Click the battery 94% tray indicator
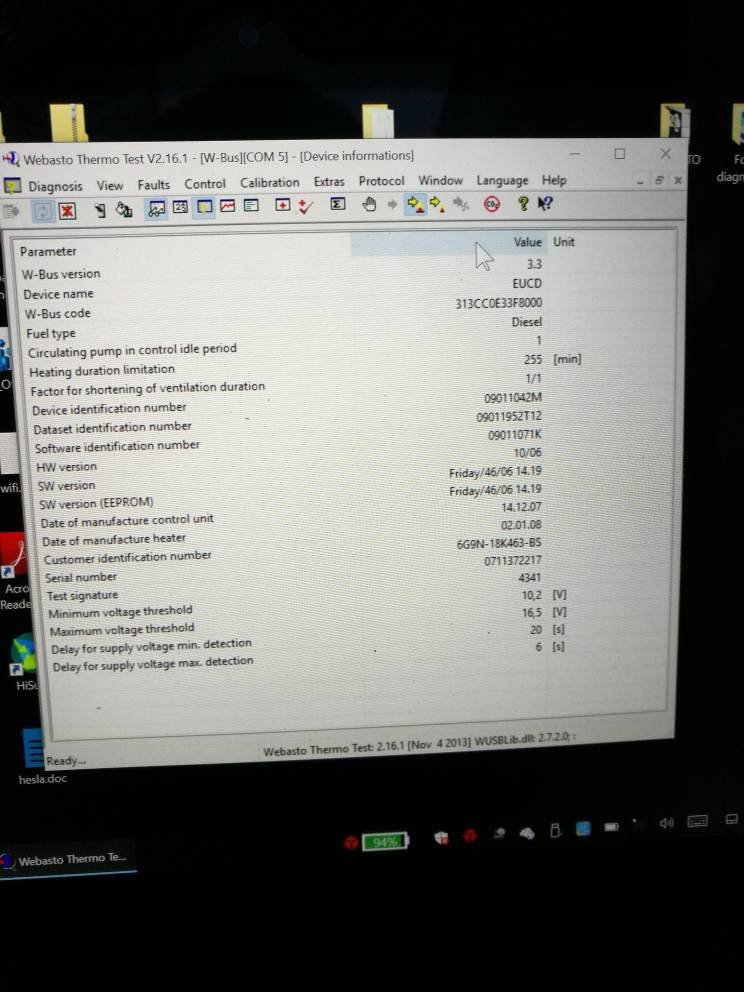The height and width of the screenshot is (992, 744). (x=384, y=842)
